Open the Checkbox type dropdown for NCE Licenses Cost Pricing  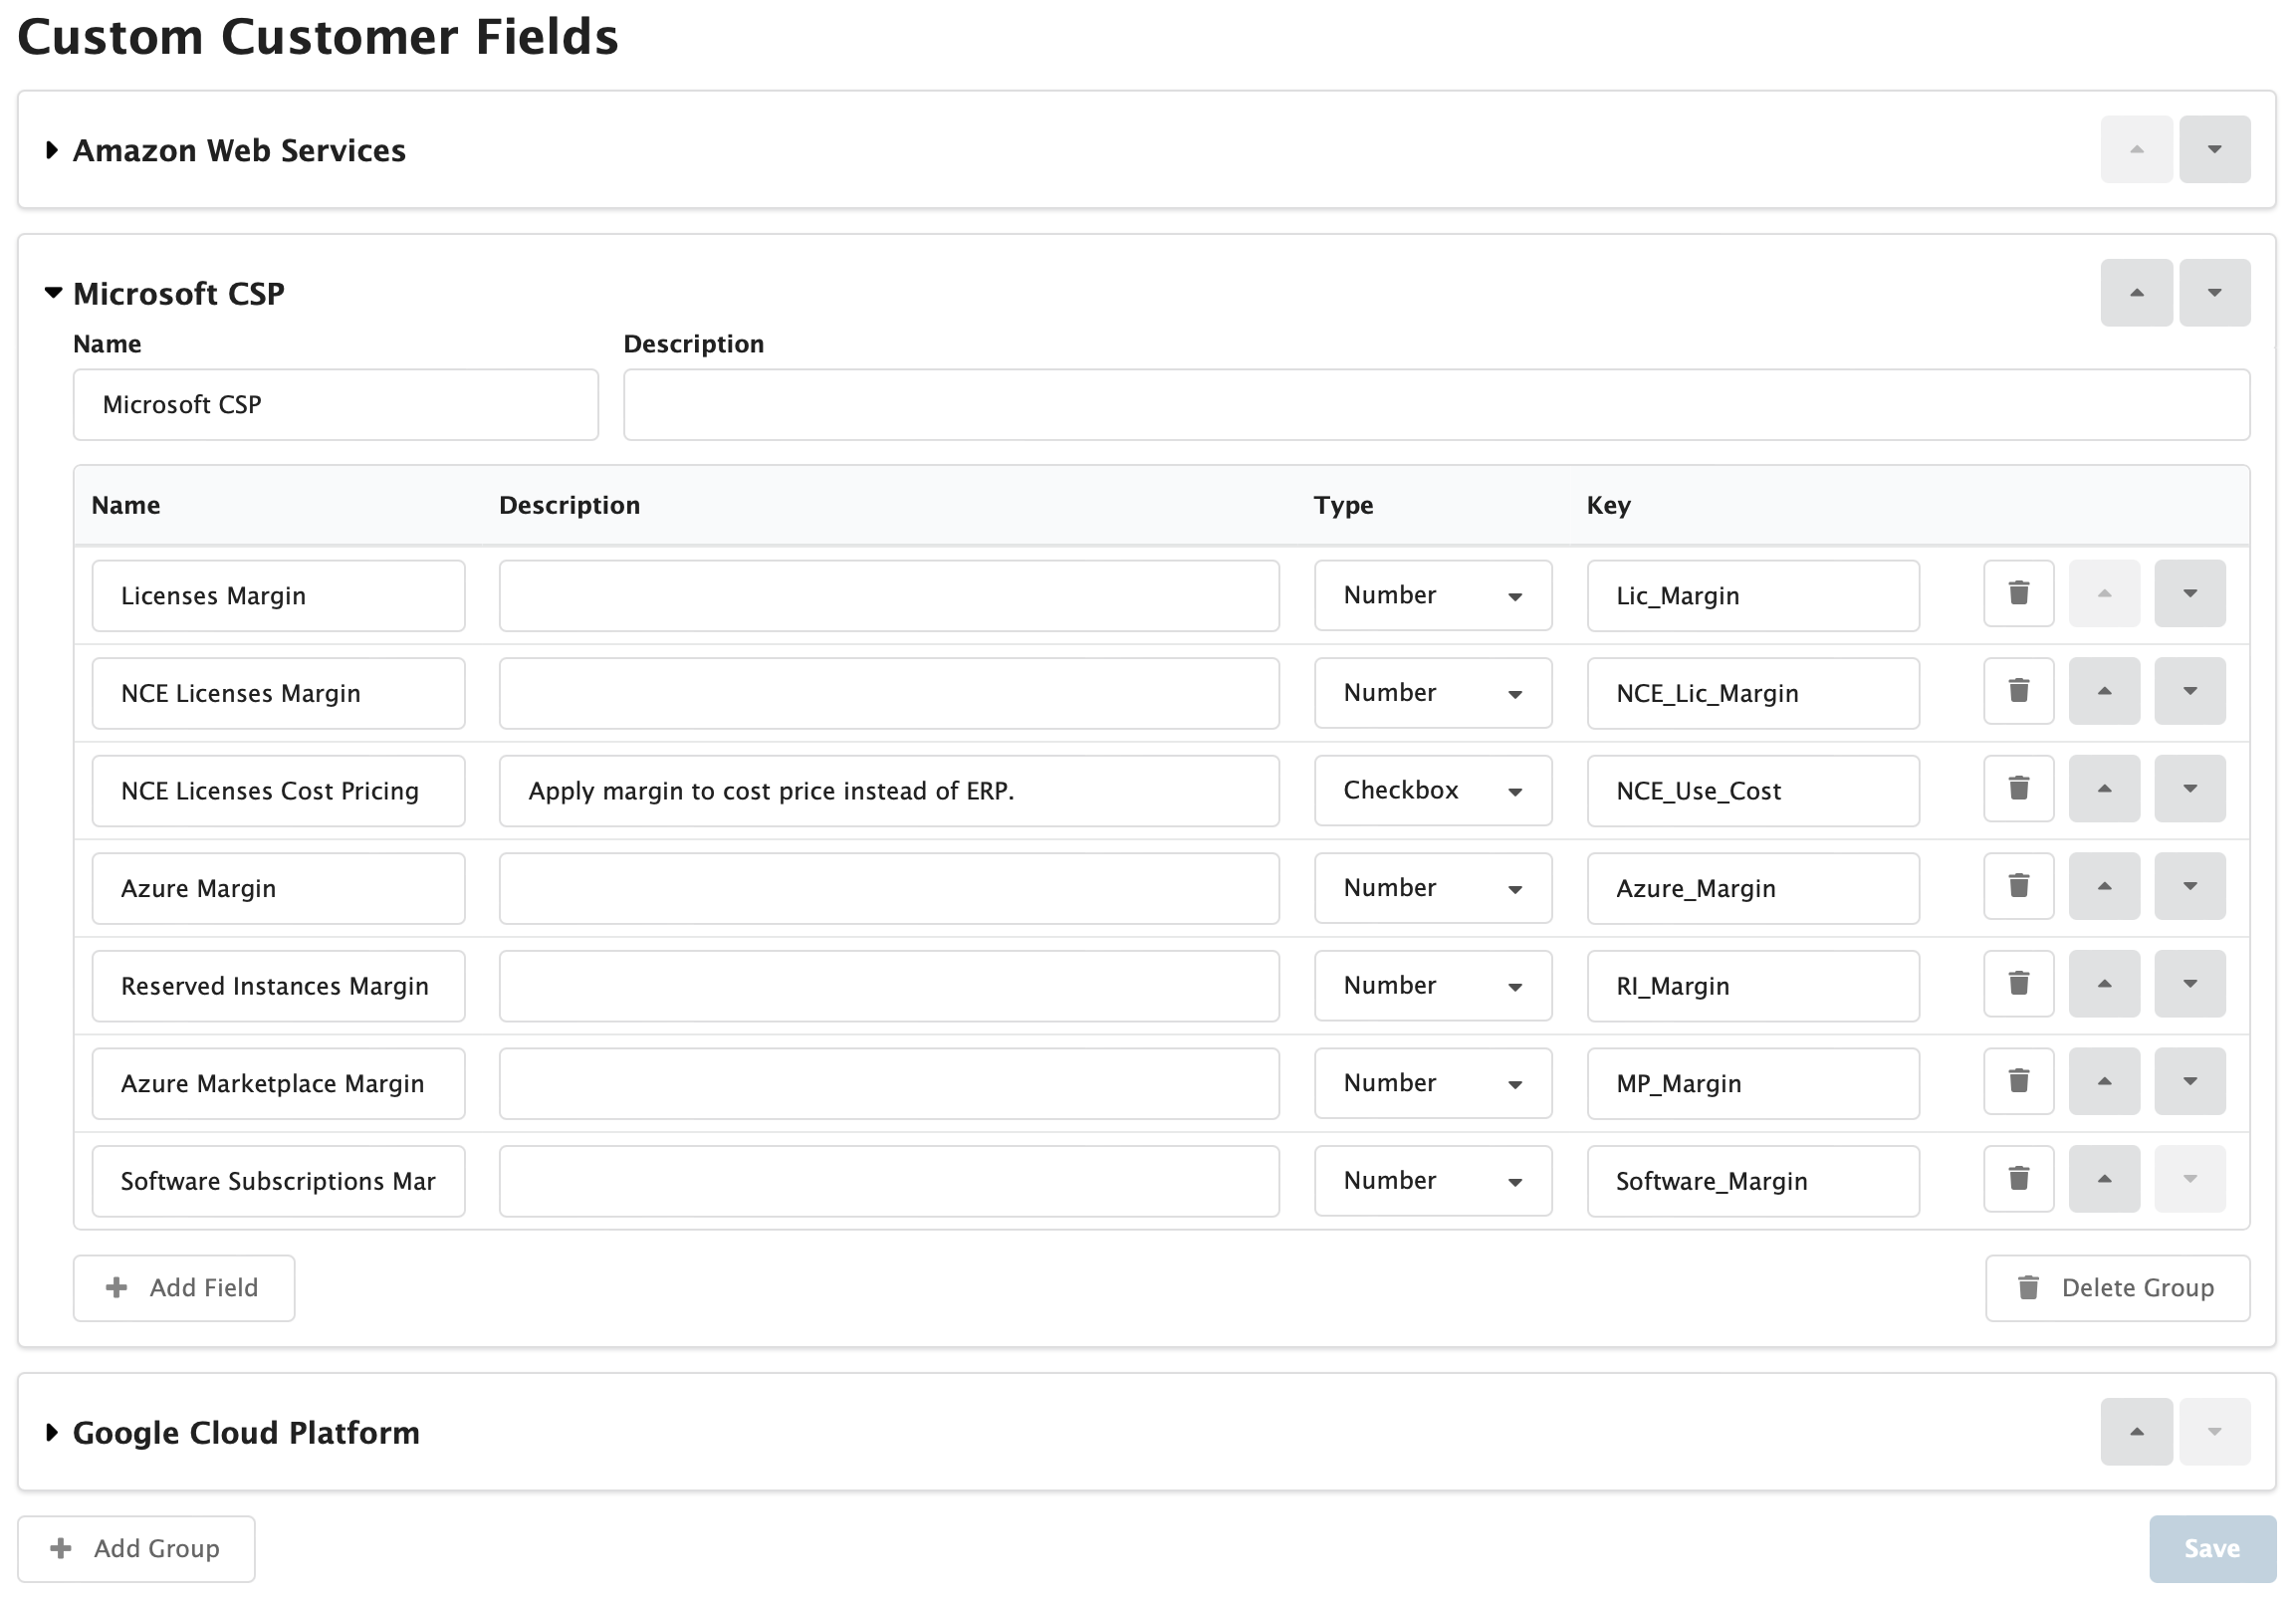(x=1432, y=790)
